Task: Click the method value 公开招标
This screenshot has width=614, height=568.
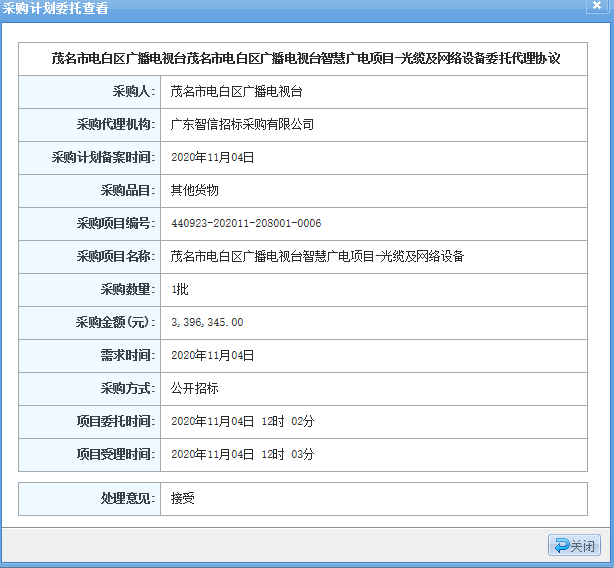Action: click(x=195, y=388)
